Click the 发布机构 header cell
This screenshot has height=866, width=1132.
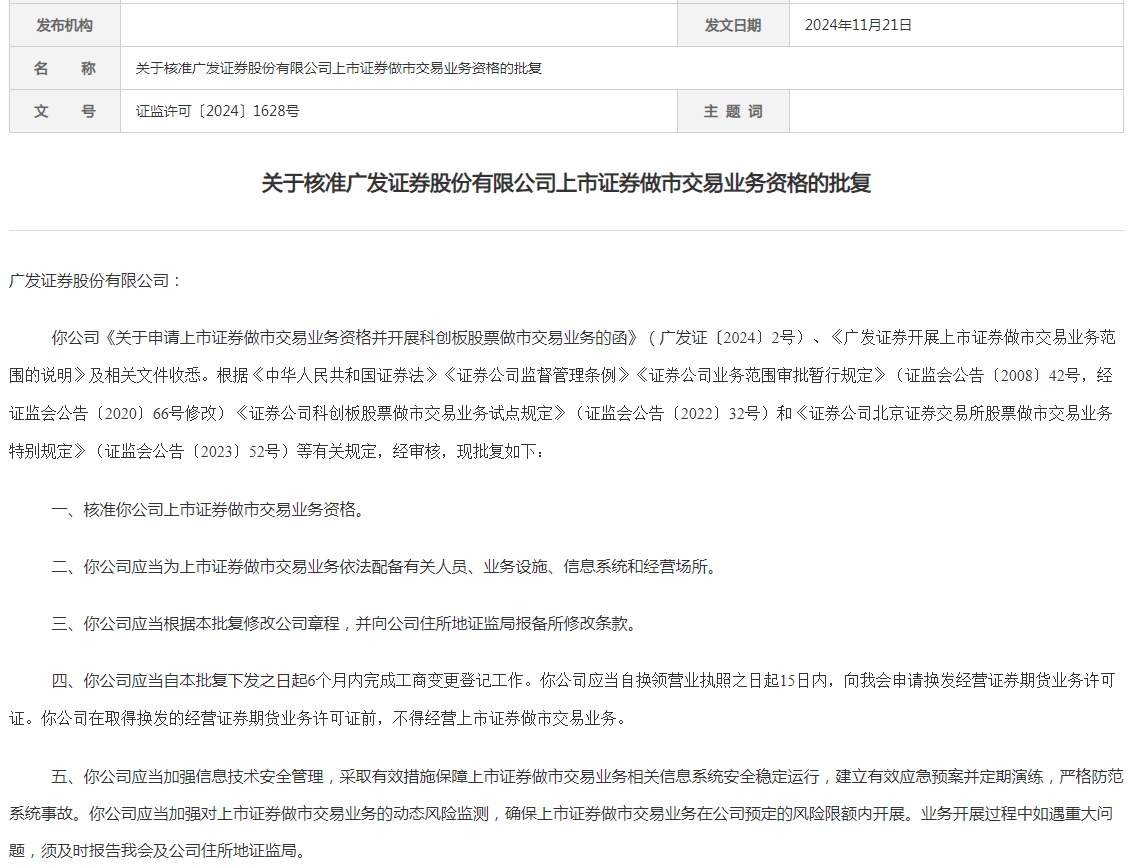(x=65, y=25)
